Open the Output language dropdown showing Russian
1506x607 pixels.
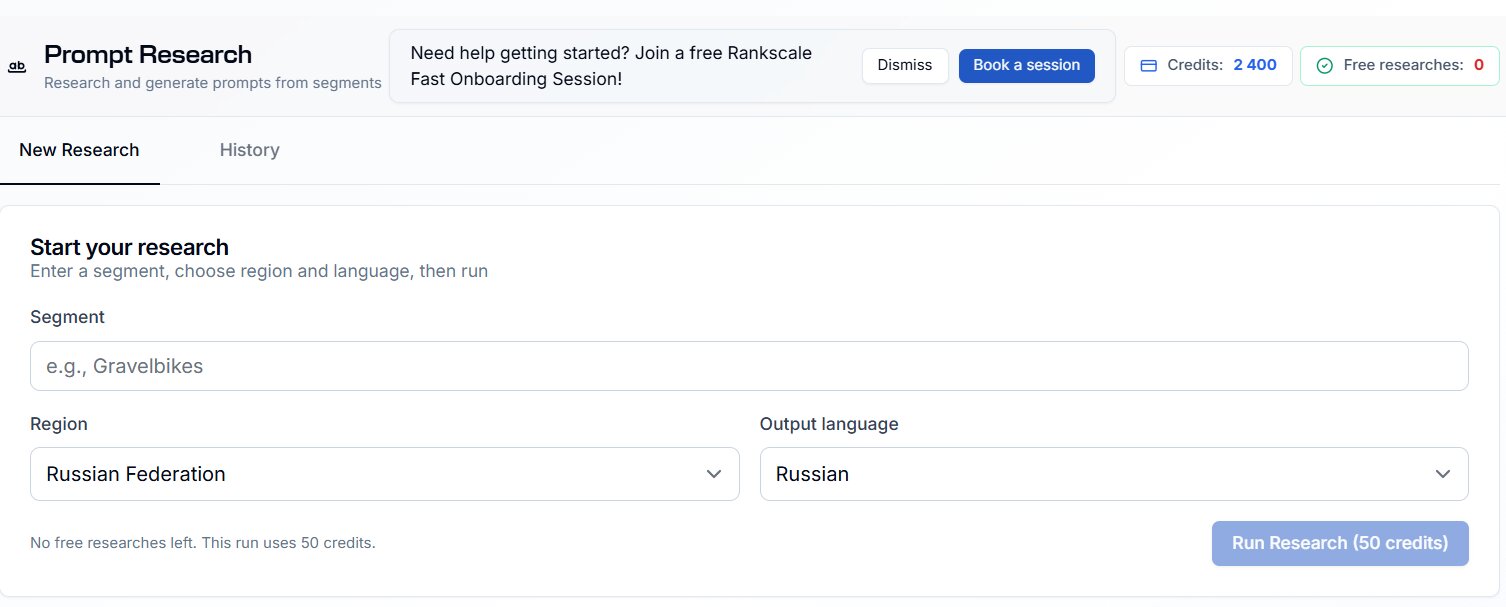(x=1114, y=474)
